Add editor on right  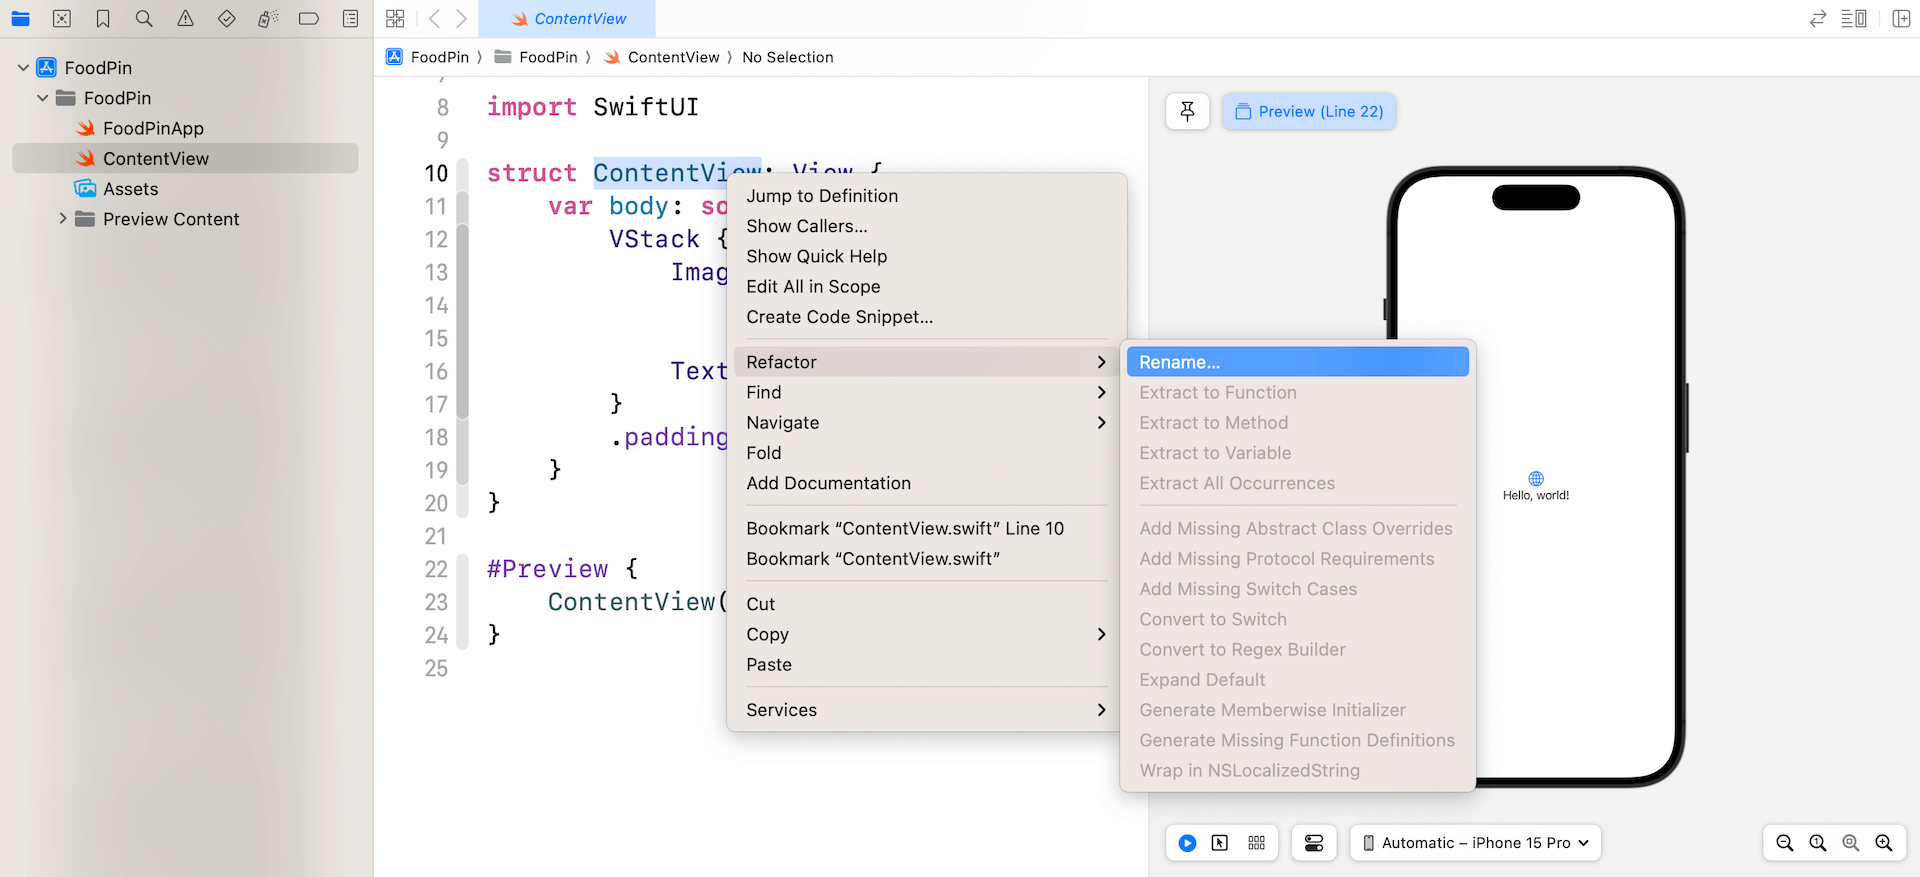(1901, 18)
